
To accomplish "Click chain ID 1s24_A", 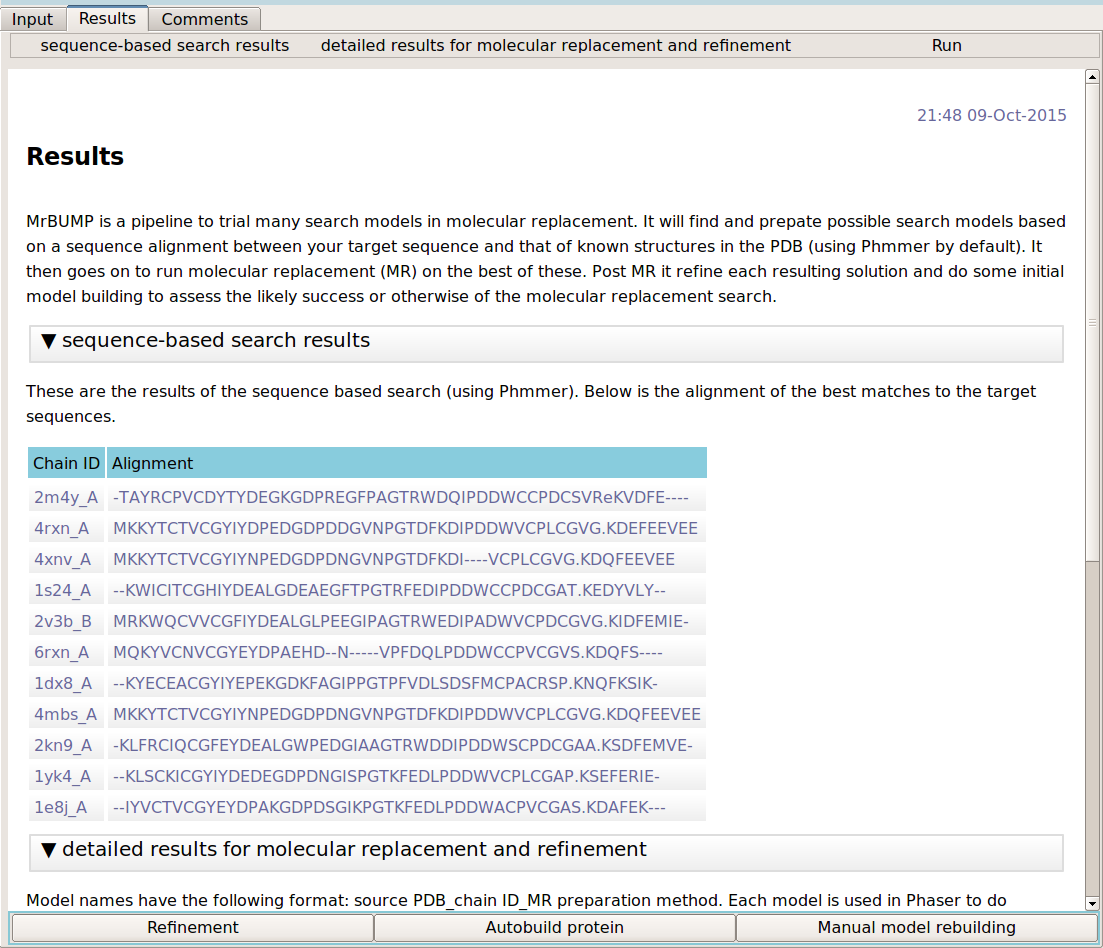I will 62,590.
